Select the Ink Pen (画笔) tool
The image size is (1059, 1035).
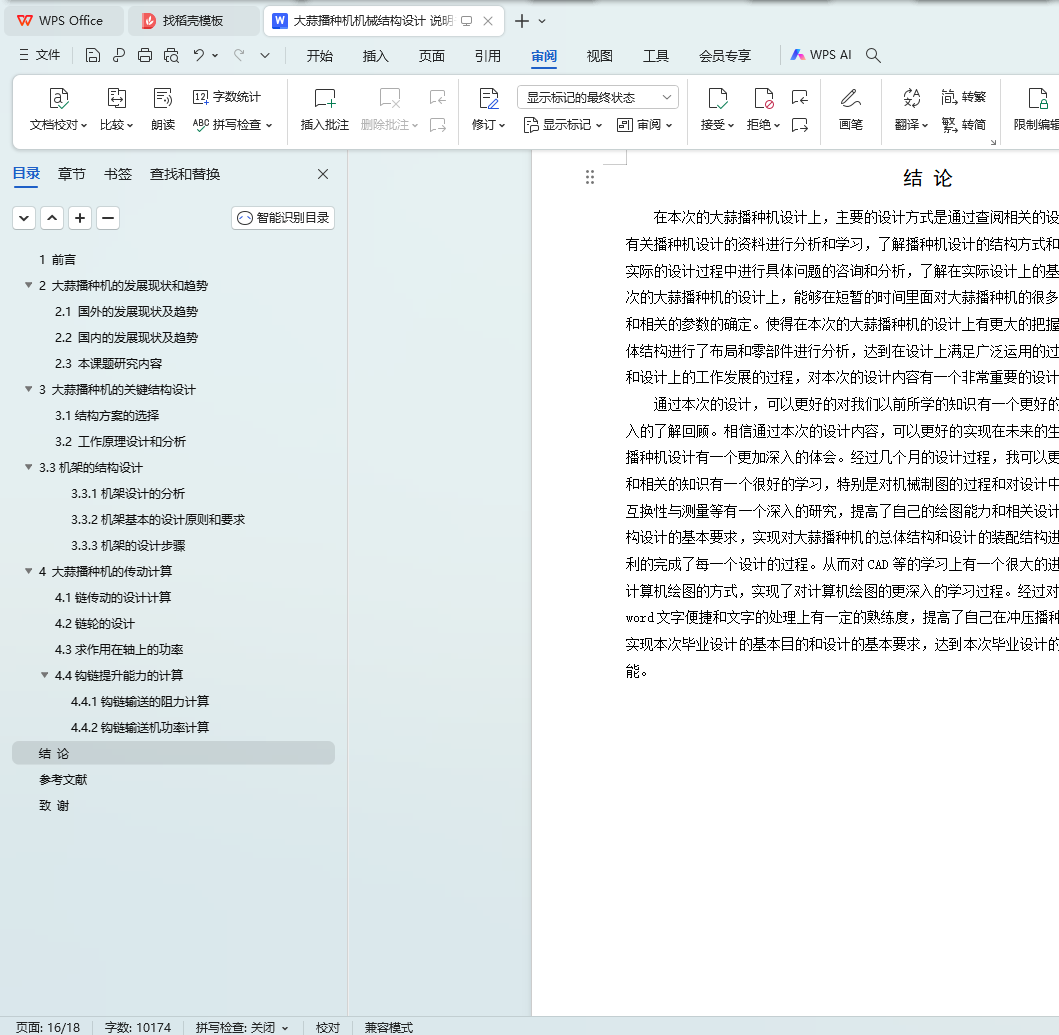(850, 109)
